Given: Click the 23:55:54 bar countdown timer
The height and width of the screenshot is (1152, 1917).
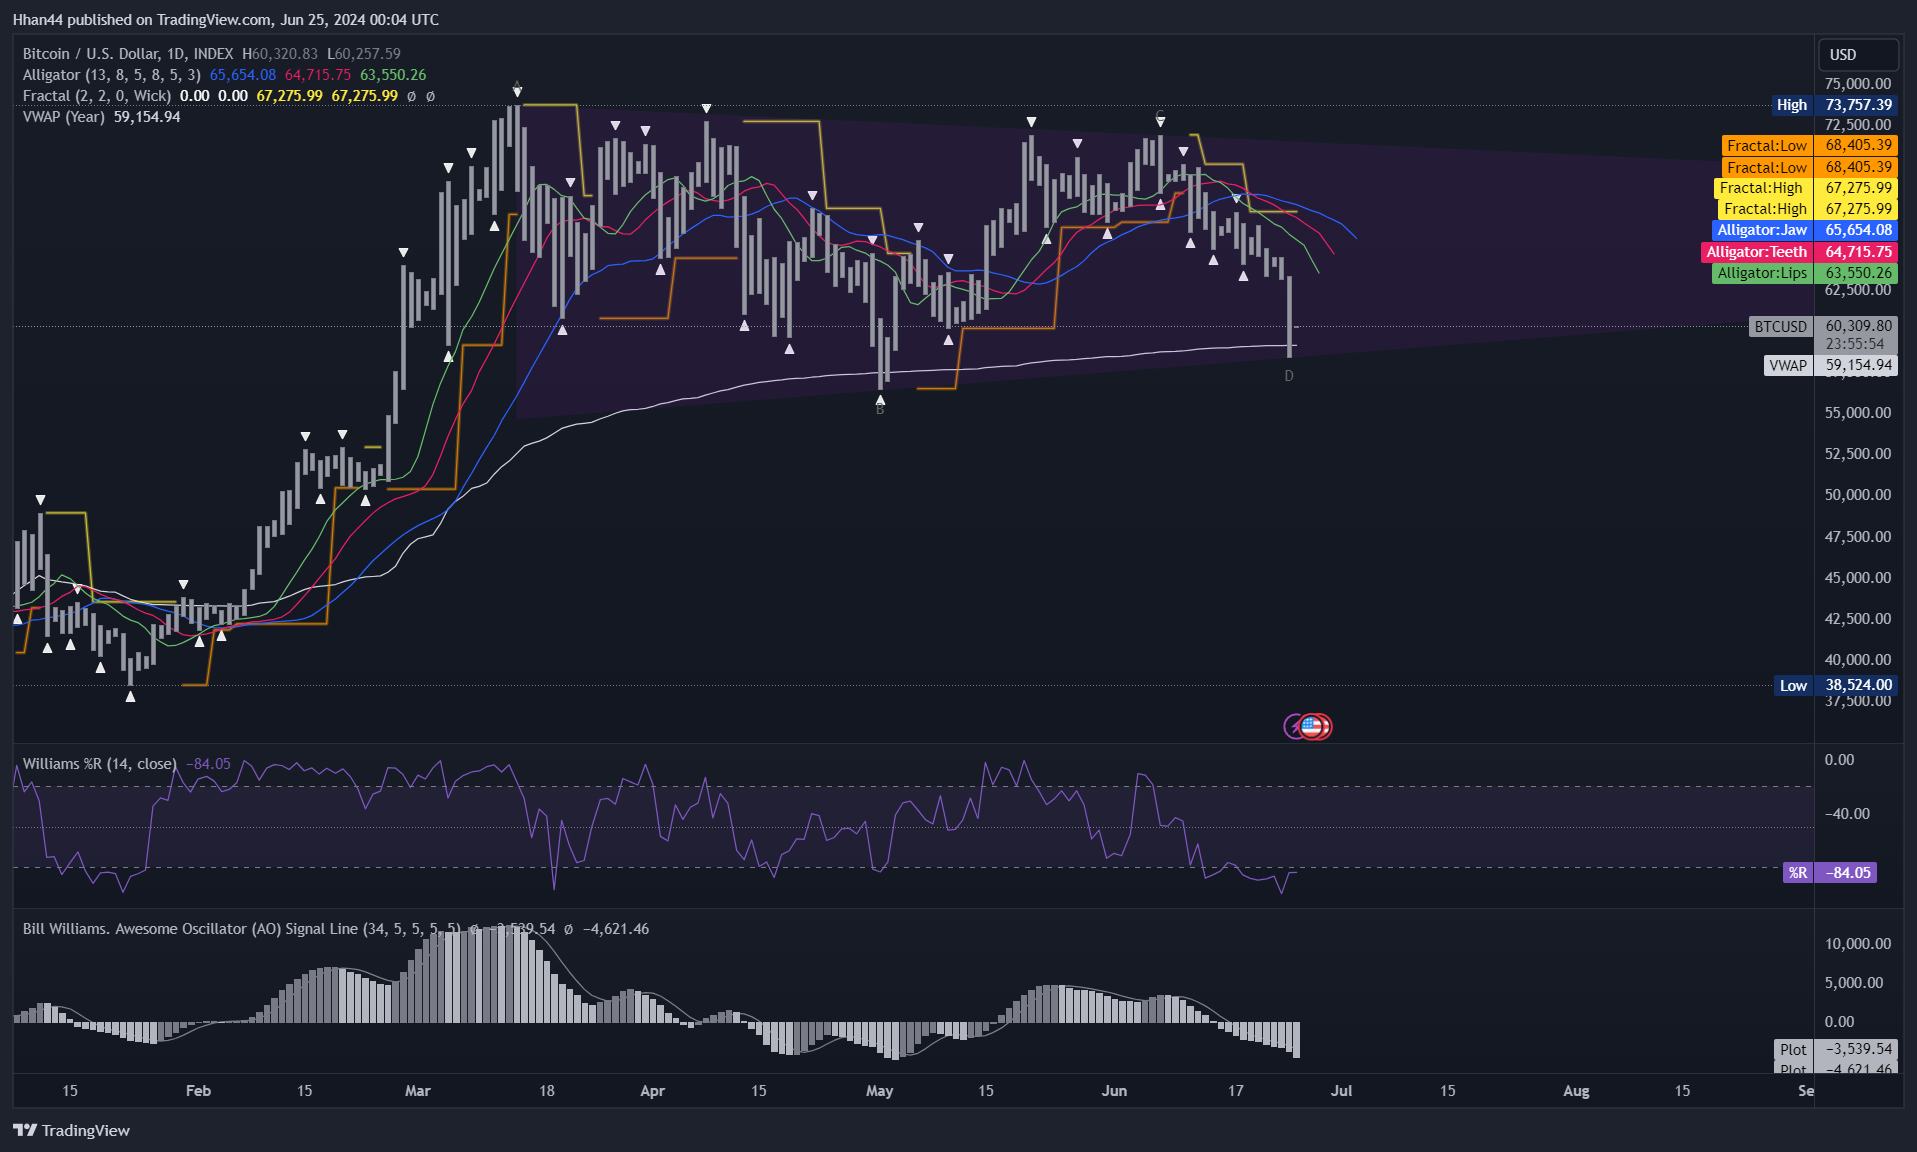Looking at the screenshot, I should 1855,344.
